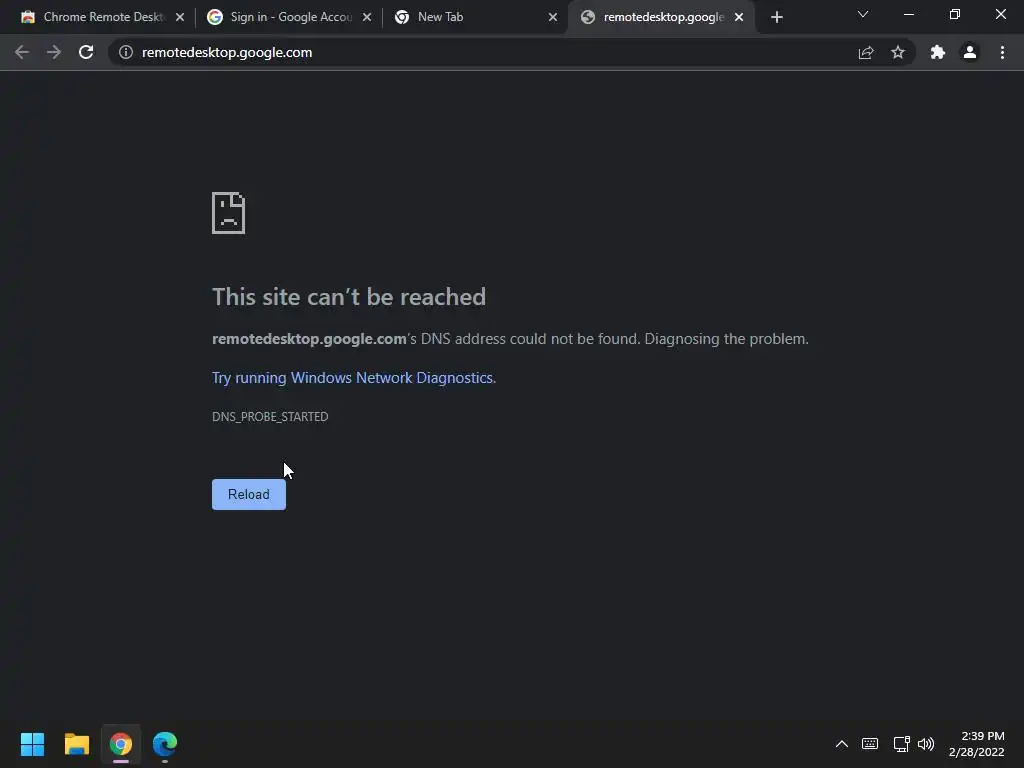The height and width of the screenshot is (768, 1024).
Task: Open the Windows Start menu
Action: point(33,744)
